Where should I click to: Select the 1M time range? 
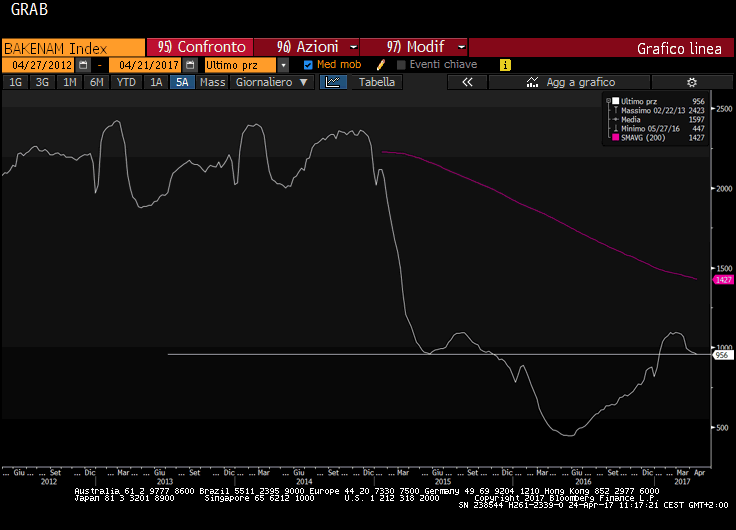coord(69,82)
